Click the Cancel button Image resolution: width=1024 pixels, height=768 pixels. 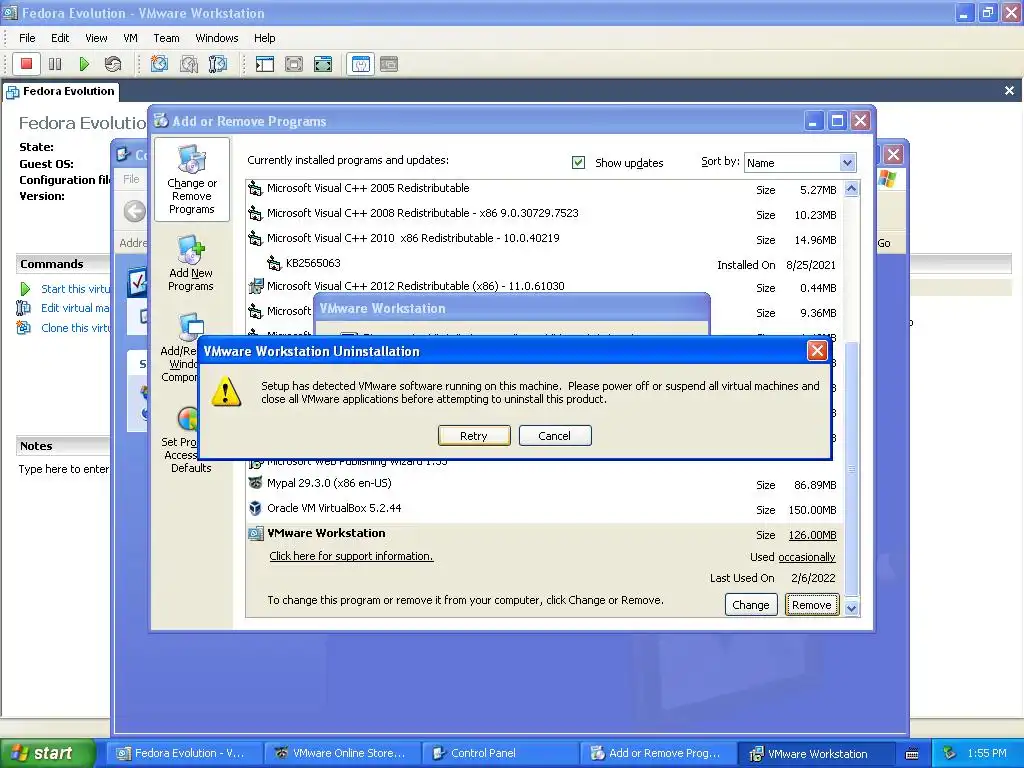(x=554, y=436)
